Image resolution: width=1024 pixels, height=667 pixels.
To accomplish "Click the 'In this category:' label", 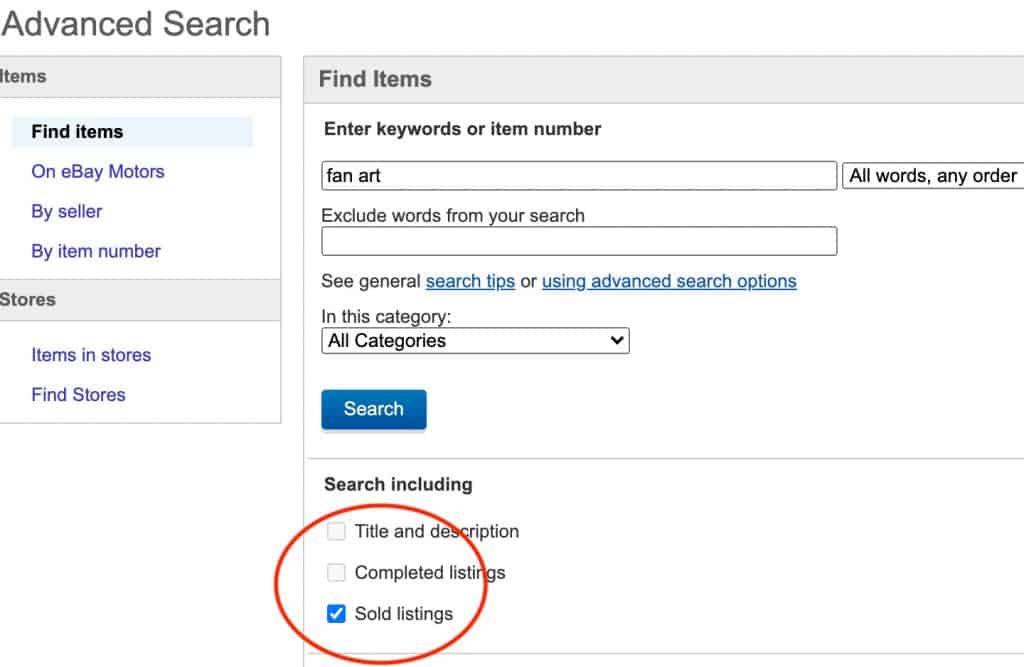I will pos(386,316).
